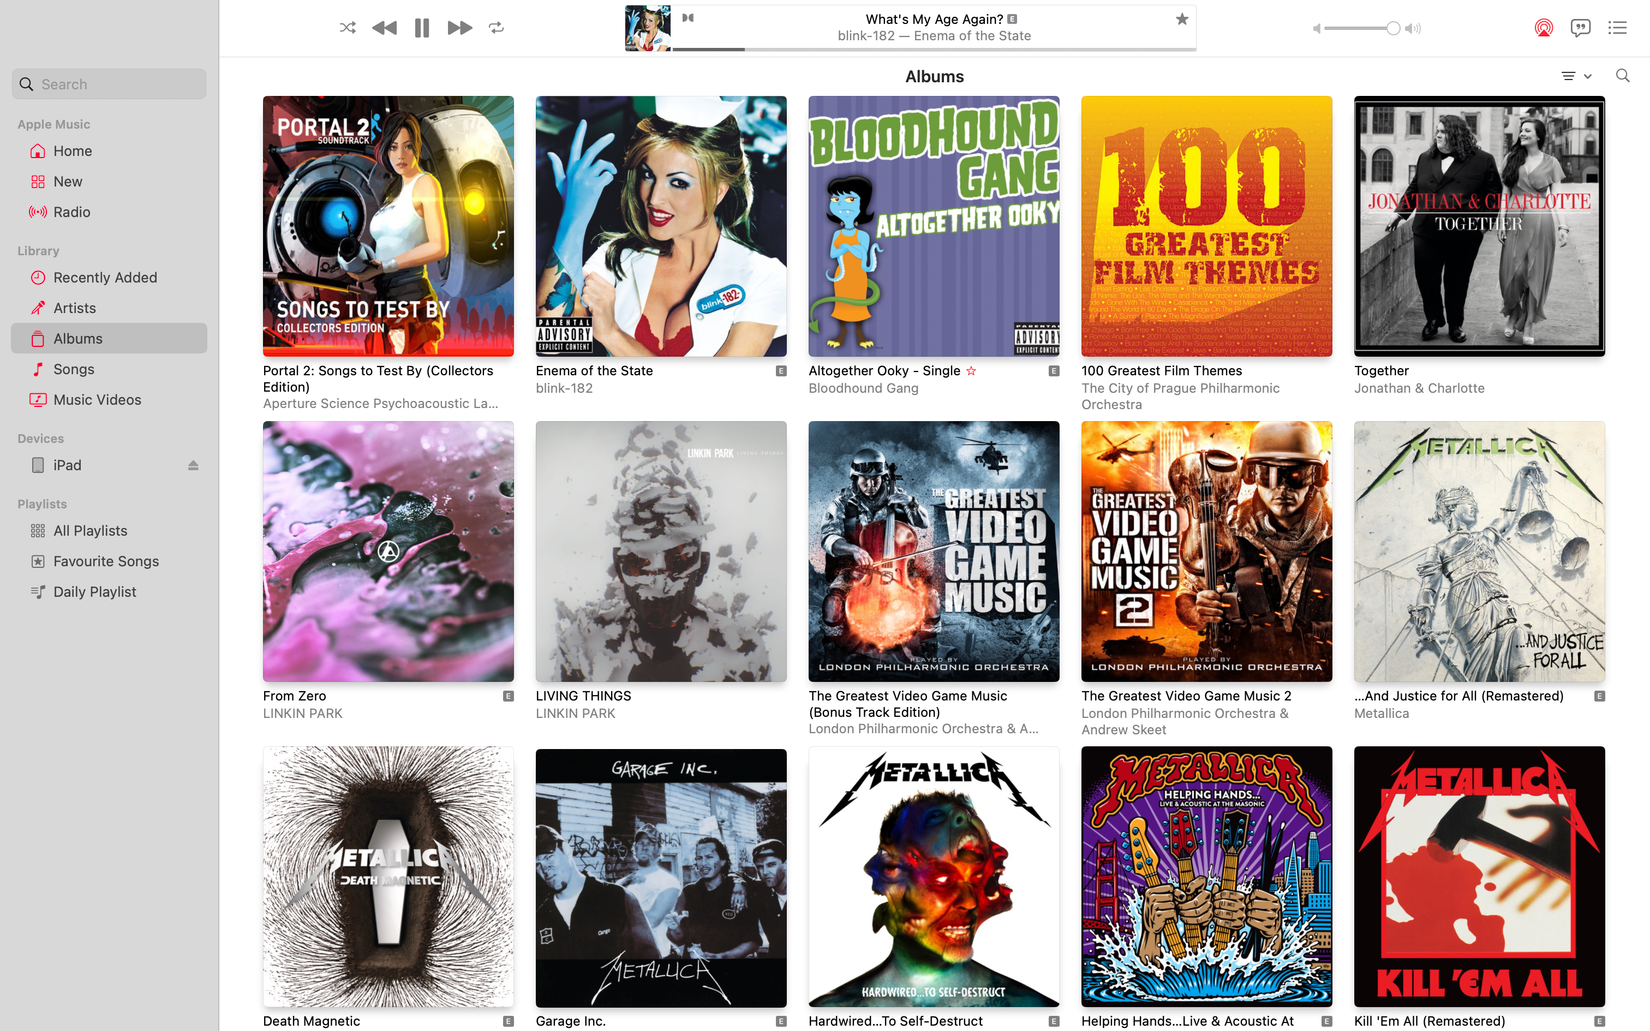The height and width of the screenshot is (1031, 1650).
Task: Click LINKIN PARK under LIVING THINGS
Action: (575, 713)
